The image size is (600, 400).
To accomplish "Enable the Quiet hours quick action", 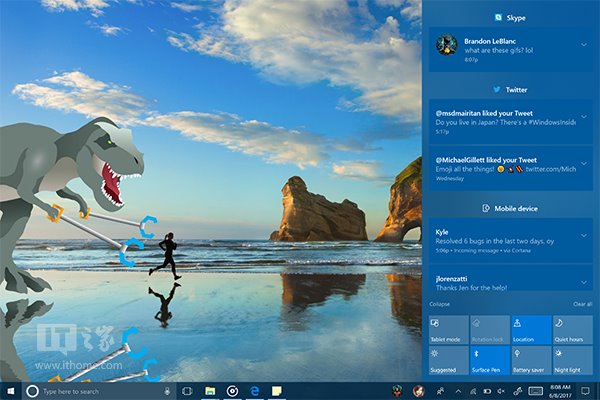I will click(572, 330).
